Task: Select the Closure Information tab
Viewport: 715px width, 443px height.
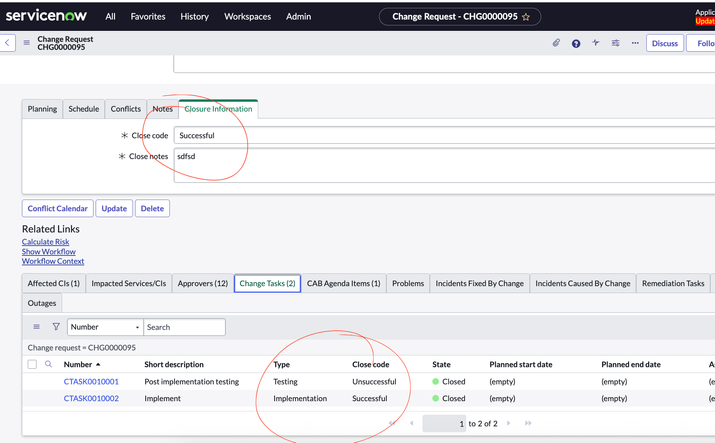Action: [x=218, y=109]
